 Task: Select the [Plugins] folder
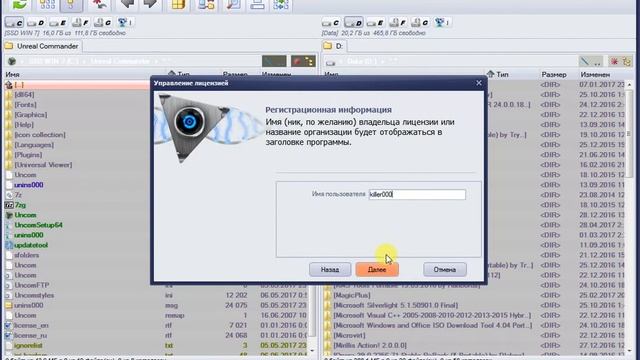pyautogui.click(x=29, y=155)
